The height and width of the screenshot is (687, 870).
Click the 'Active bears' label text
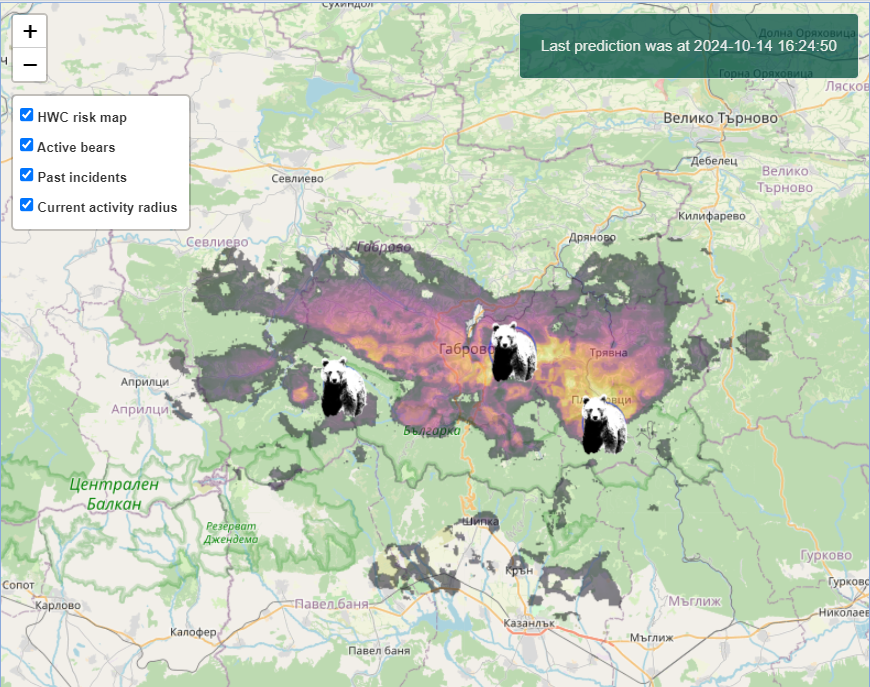tap(76, 147)
